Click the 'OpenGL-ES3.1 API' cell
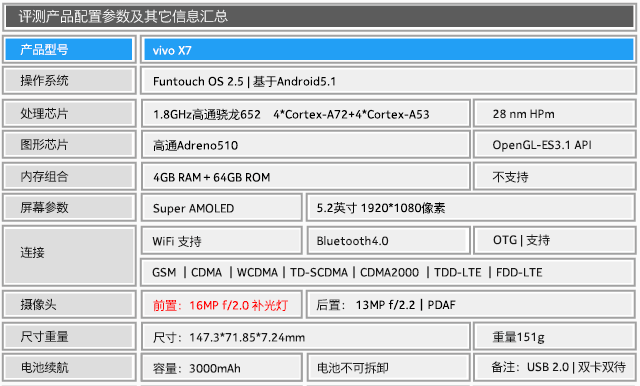The image size is (640, 386). coord(555,144)
